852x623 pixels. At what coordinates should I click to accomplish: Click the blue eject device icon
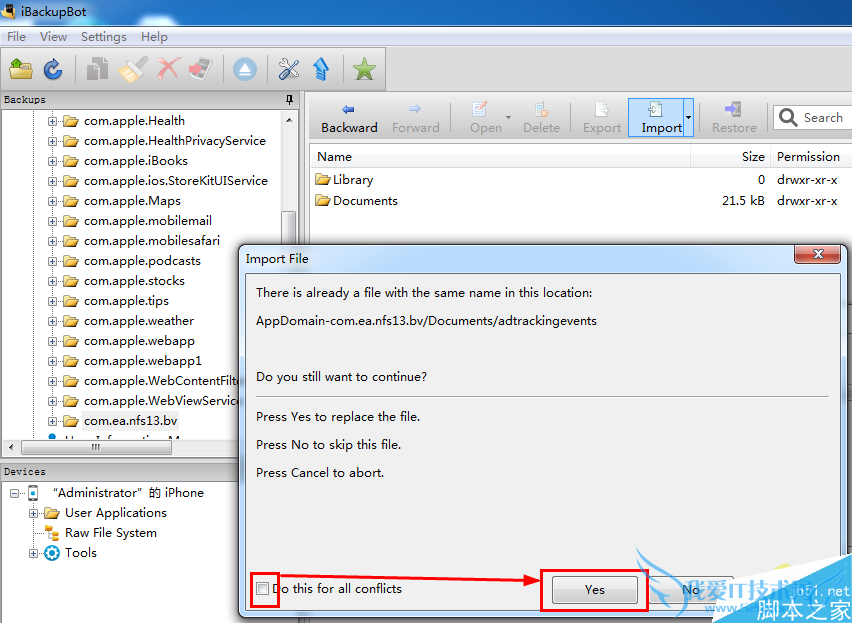pyautogui.click(x=245, y=70)
